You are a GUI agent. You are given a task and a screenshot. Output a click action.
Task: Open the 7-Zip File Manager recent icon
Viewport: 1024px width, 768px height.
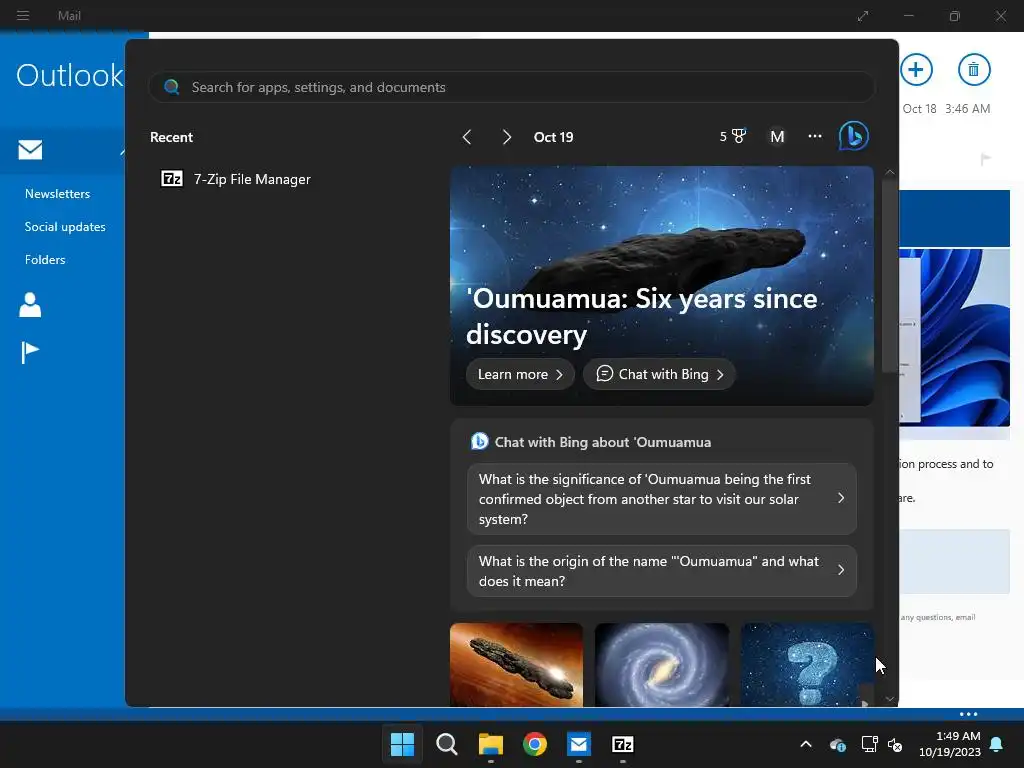(172, 178)
